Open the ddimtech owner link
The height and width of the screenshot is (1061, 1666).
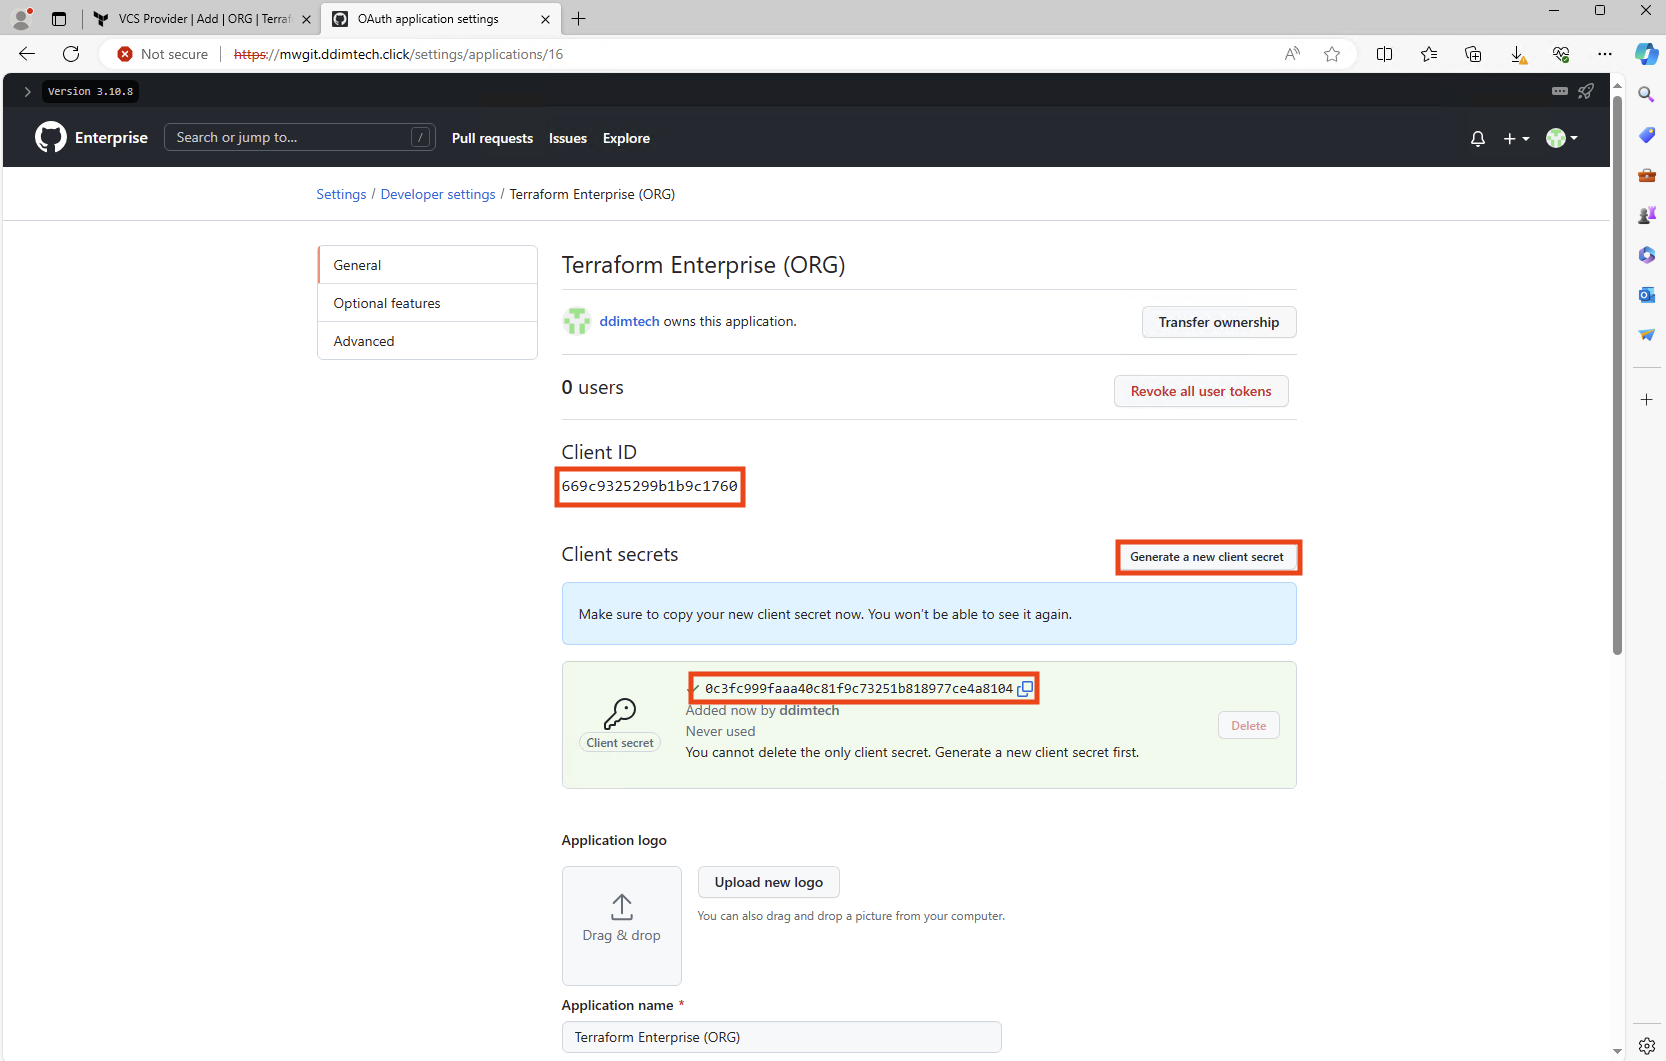[629, 321]
